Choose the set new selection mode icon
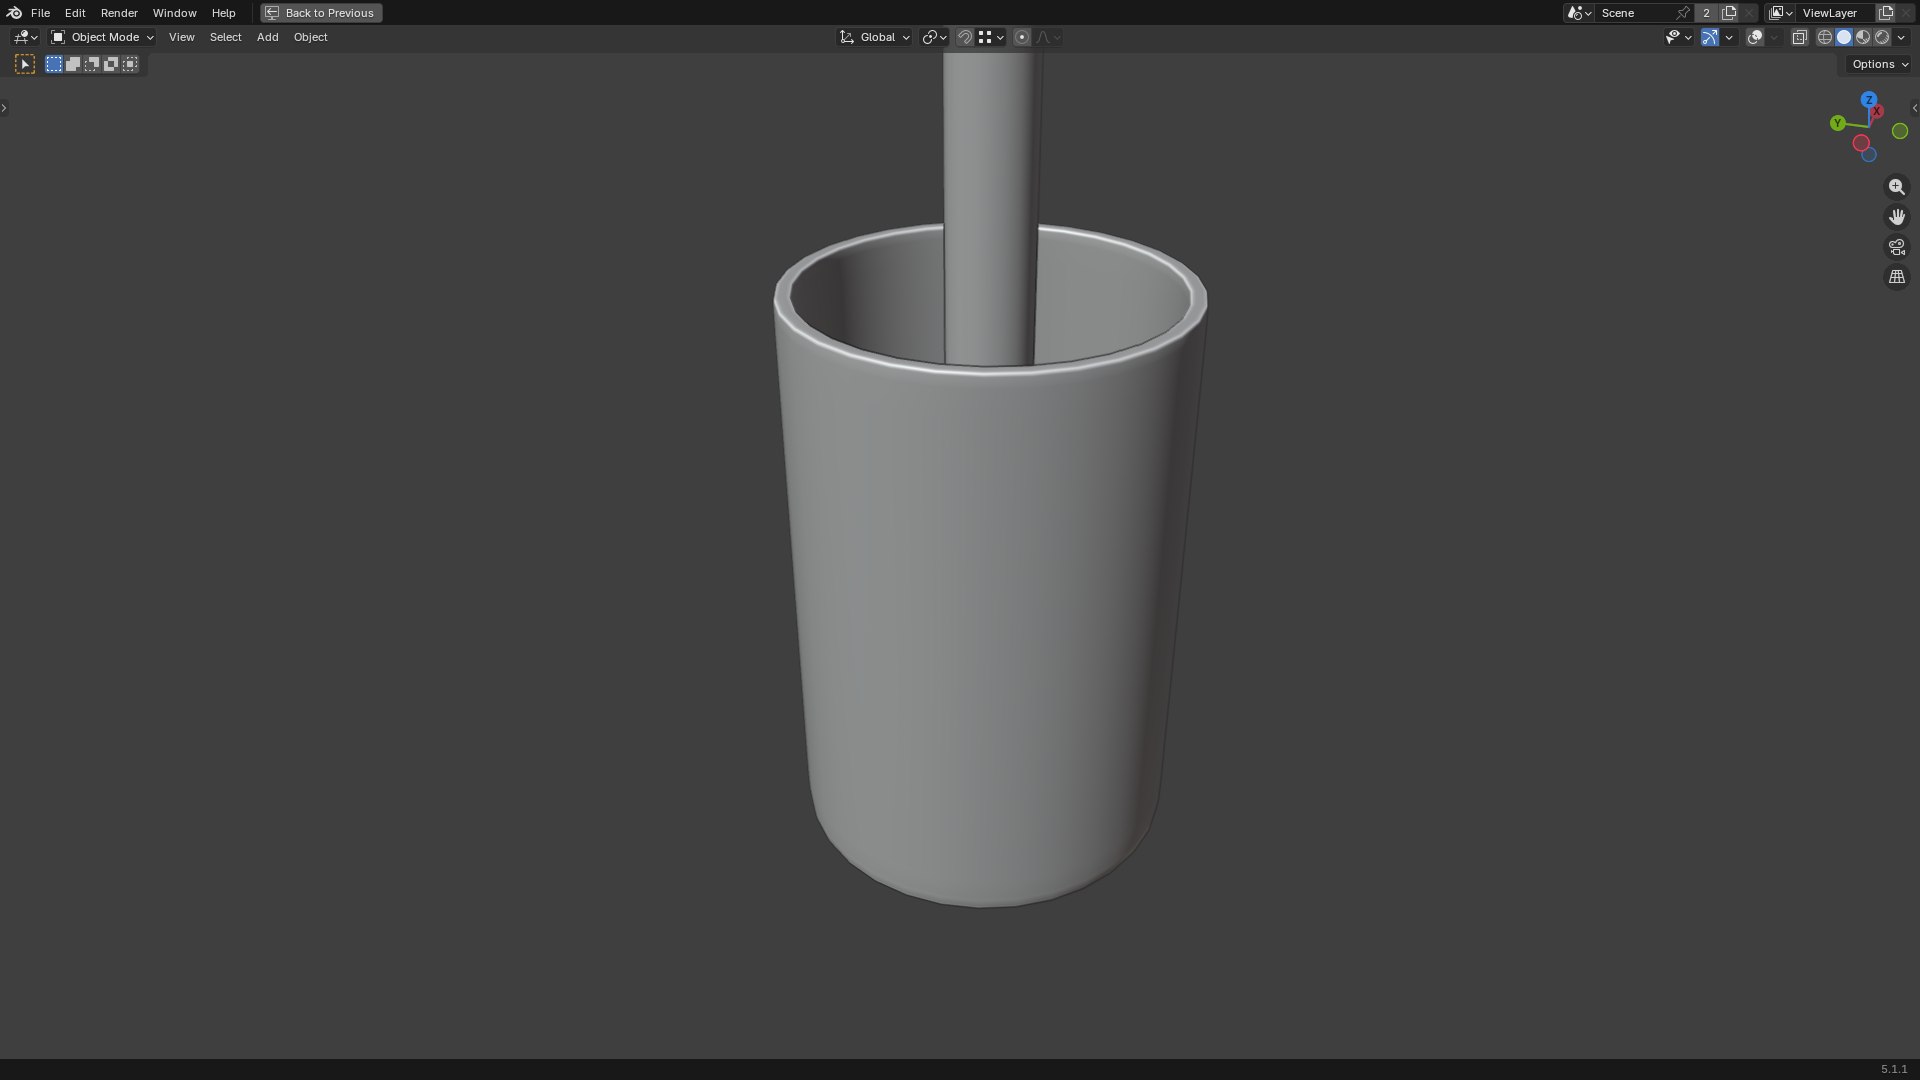Screen dimensions: 1920x1080 pos(54,64)
